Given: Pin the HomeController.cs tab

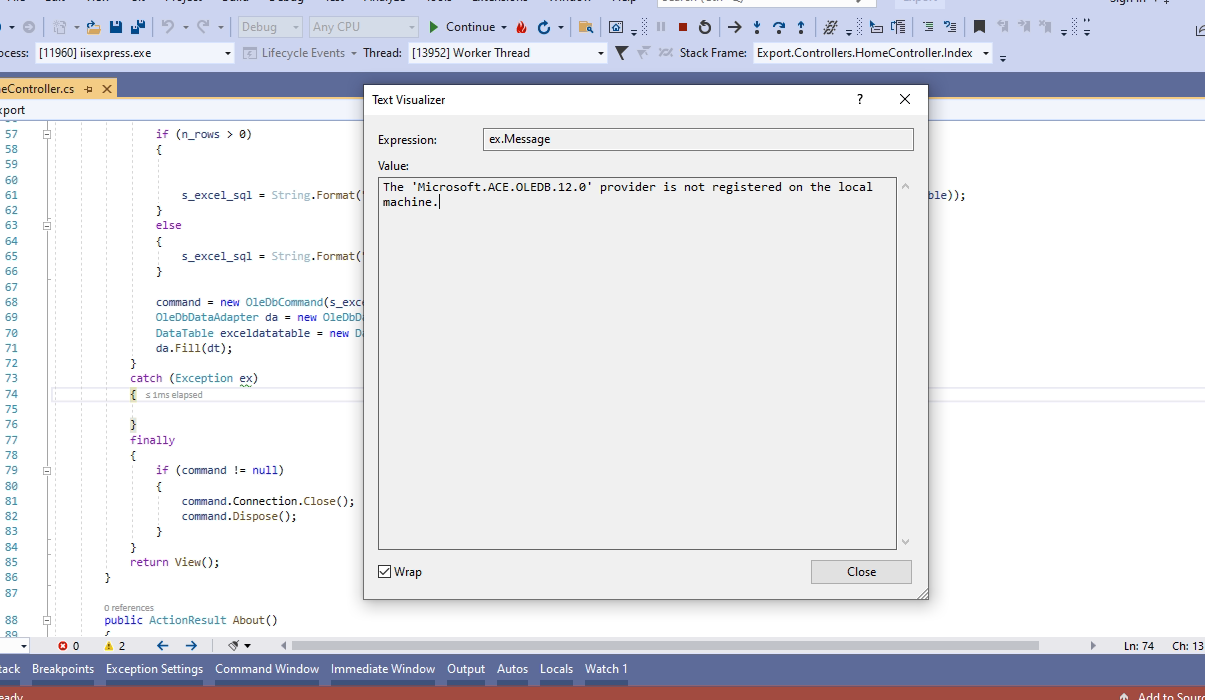Looking at the screenshot, I should [x=89, y=89].
